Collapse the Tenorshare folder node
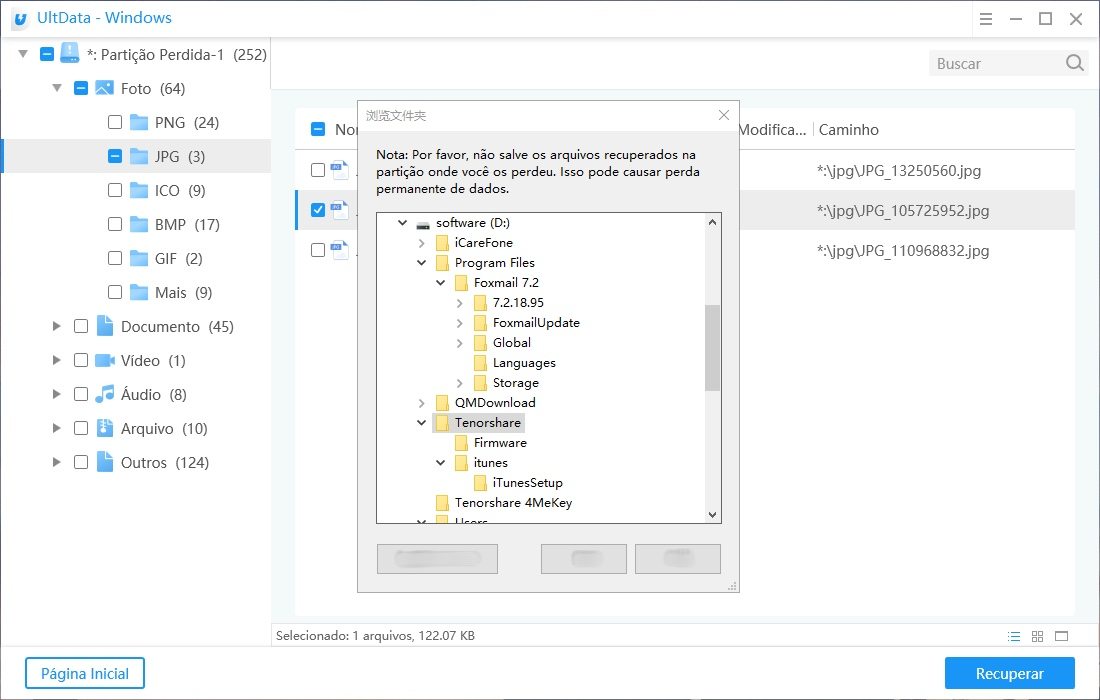1100x700 pixels. coord(422,422)
